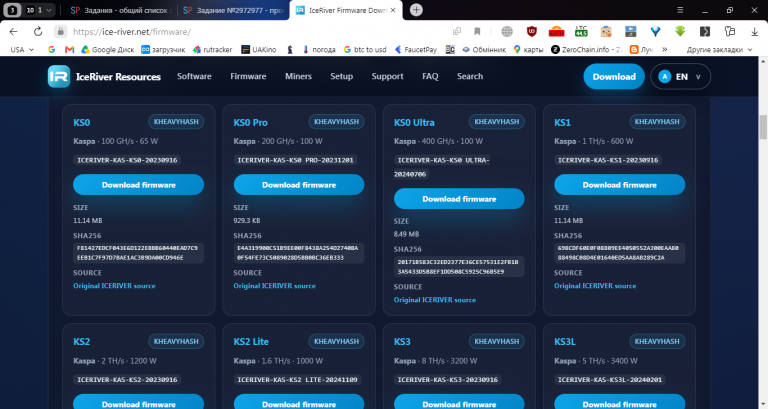Screen dimensions: 768x409
Task: Open the Gmail bookmark icon
Action: click(69, 49)
